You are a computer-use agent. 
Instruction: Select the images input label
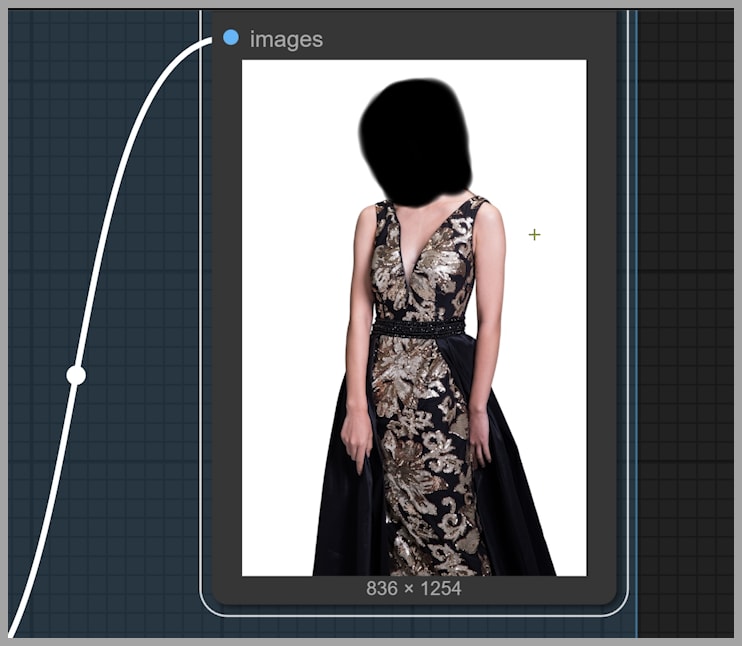(x=286, y=39)
